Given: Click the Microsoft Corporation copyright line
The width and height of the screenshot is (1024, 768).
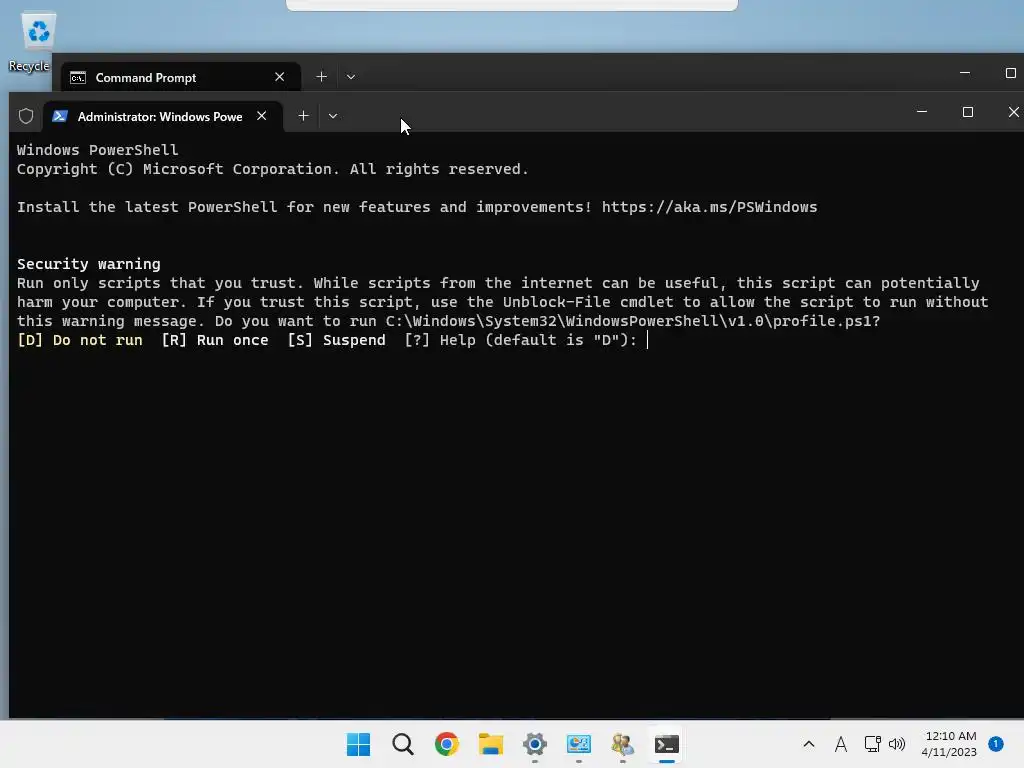Looking at the screenshot, I should coord(272,169).
